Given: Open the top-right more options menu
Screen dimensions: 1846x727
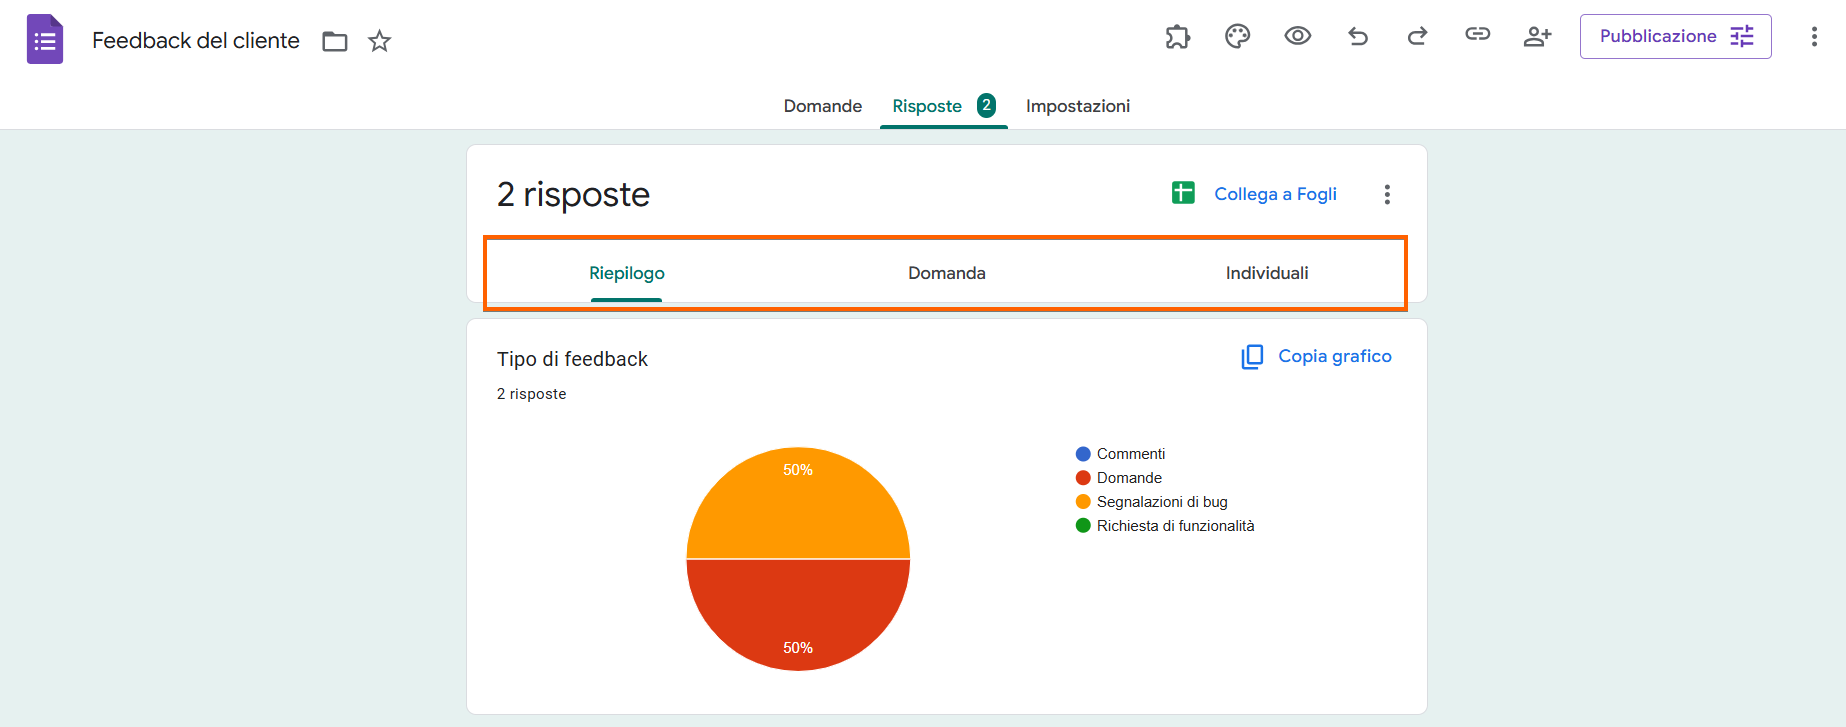Looking at the screenshot, I should point(1814,37).
